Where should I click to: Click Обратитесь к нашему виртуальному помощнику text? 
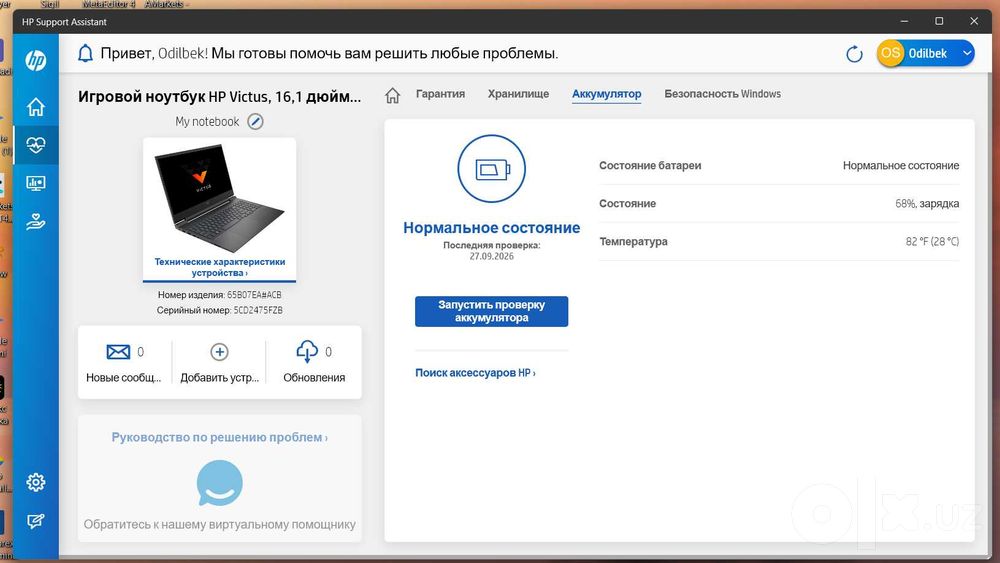point(219,525)
